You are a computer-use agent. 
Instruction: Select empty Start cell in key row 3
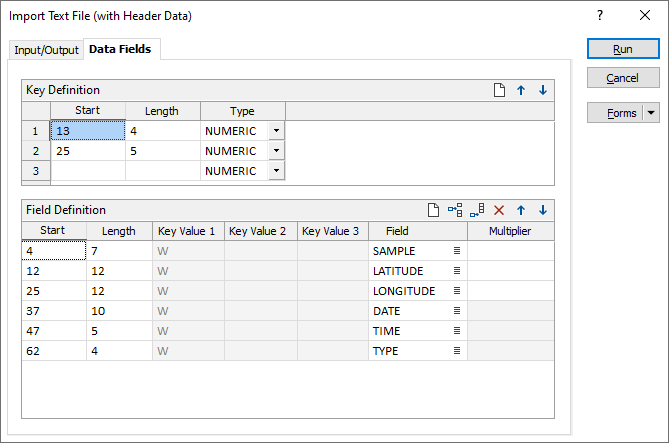pos(88,171)
